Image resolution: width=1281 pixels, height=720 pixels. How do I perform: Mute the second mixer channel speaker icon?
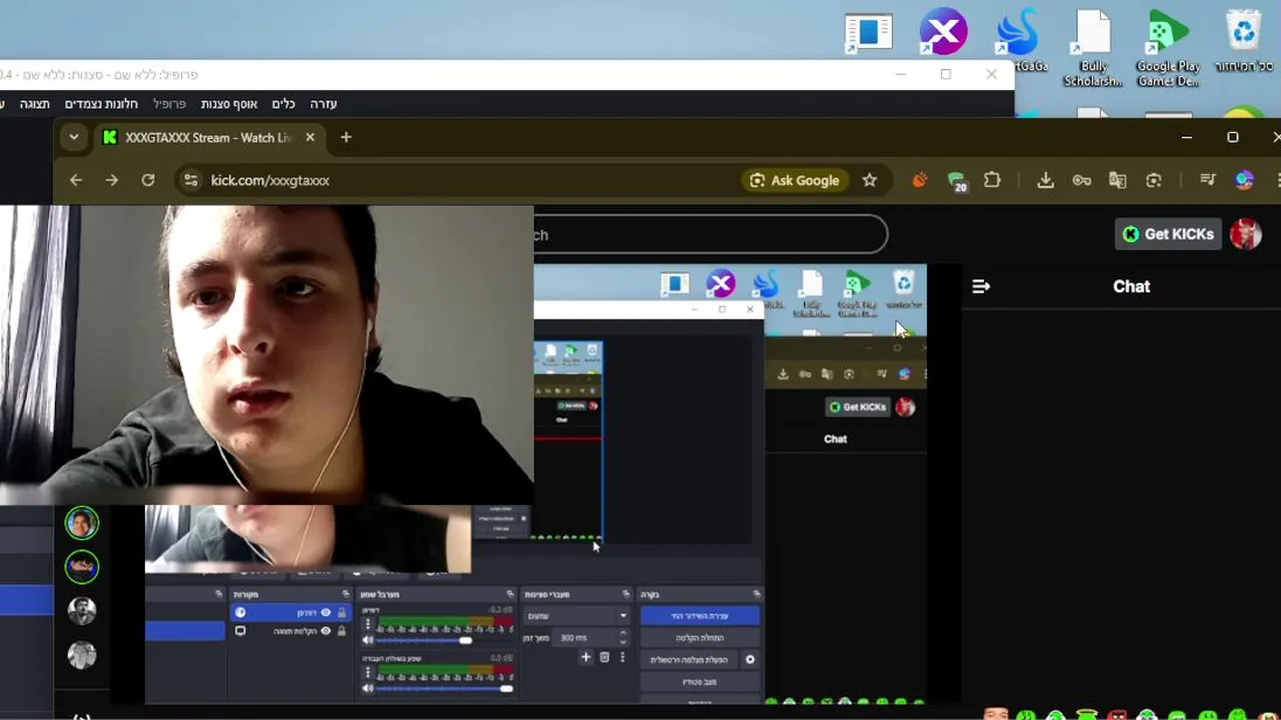368,688
